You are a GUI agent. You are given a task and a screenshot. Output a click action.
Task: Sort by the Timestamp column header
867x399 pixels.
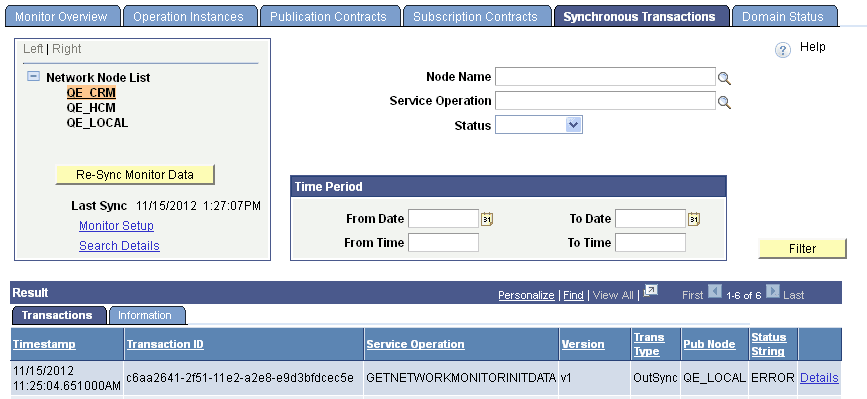click(x=44, y=344)
